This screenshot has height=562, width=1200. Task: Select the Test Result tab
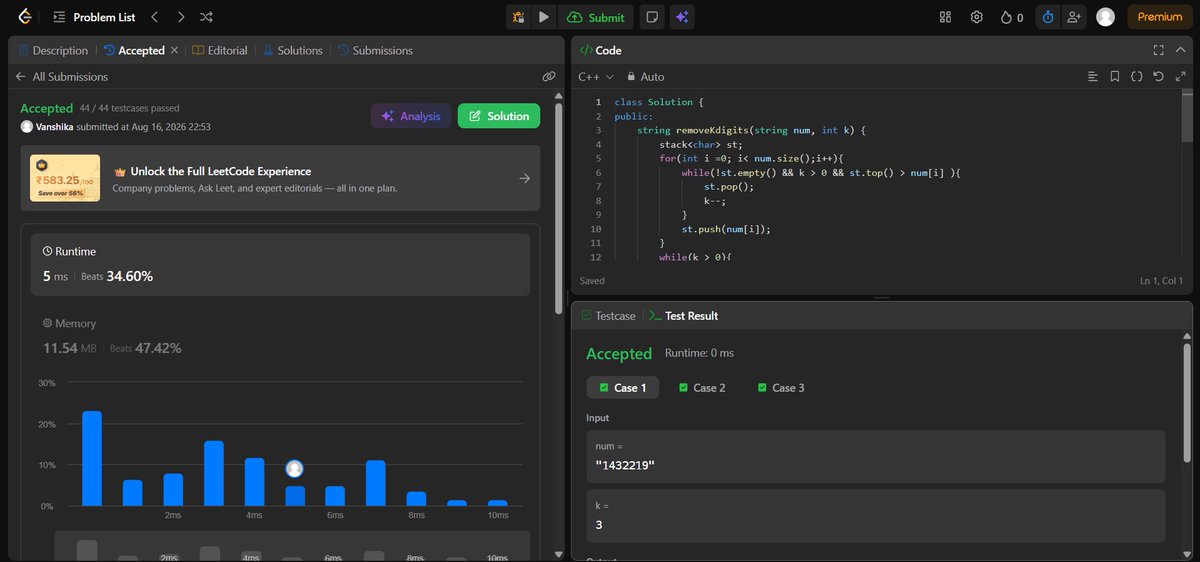coord(684,315)
